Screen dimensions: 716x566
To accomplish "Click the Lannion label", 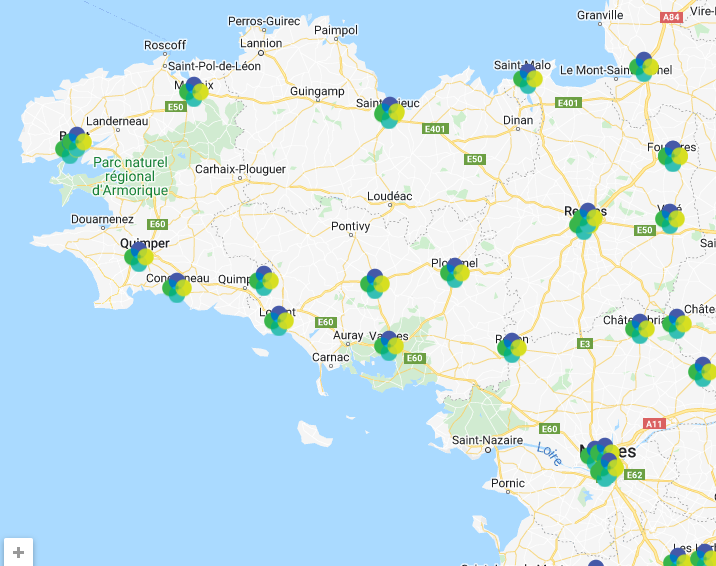I will (261, 43).
